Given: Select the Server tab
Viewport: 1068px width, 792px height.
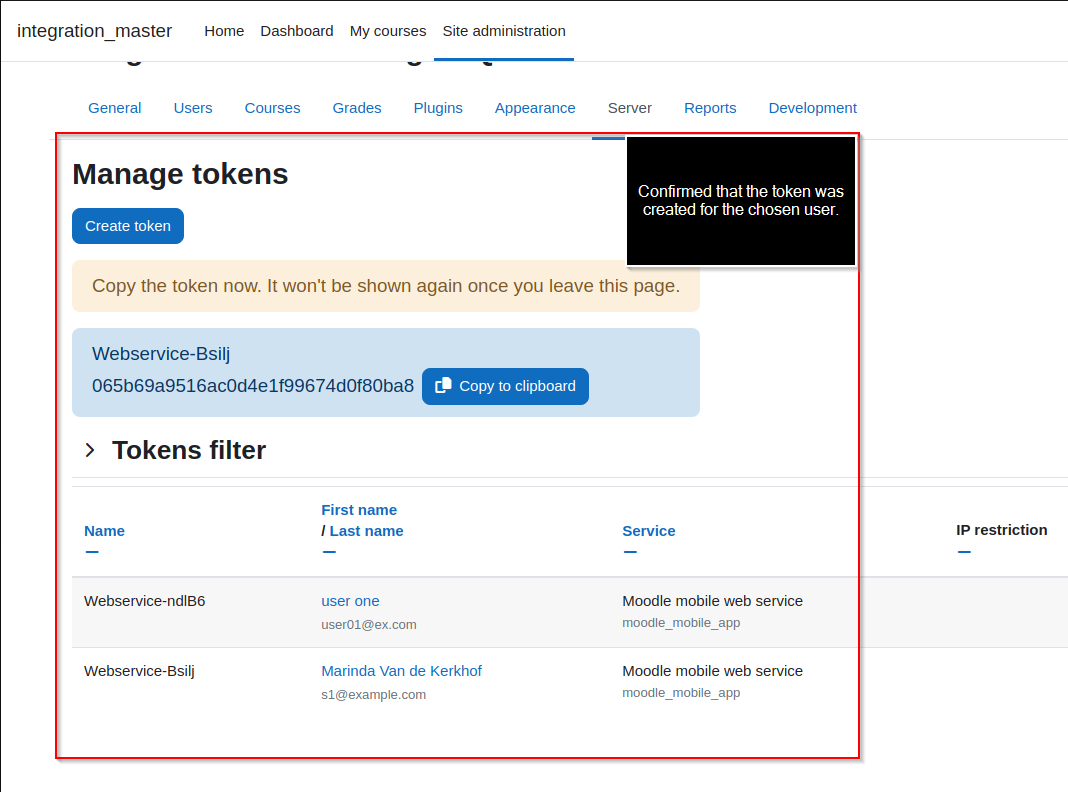Looking at the screenshot, I should 629,108.
